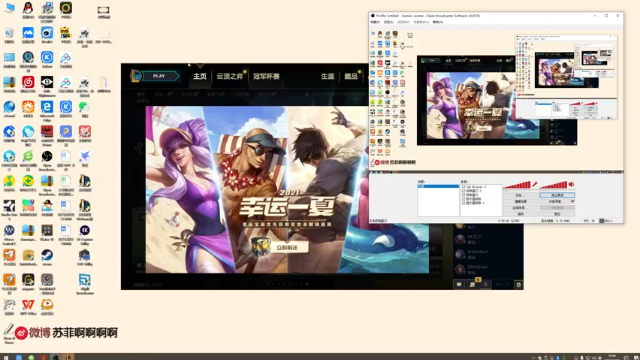Toggle the window capture 2 source checkbox
The image size is (640, 360).
click(x=463, y=191)
